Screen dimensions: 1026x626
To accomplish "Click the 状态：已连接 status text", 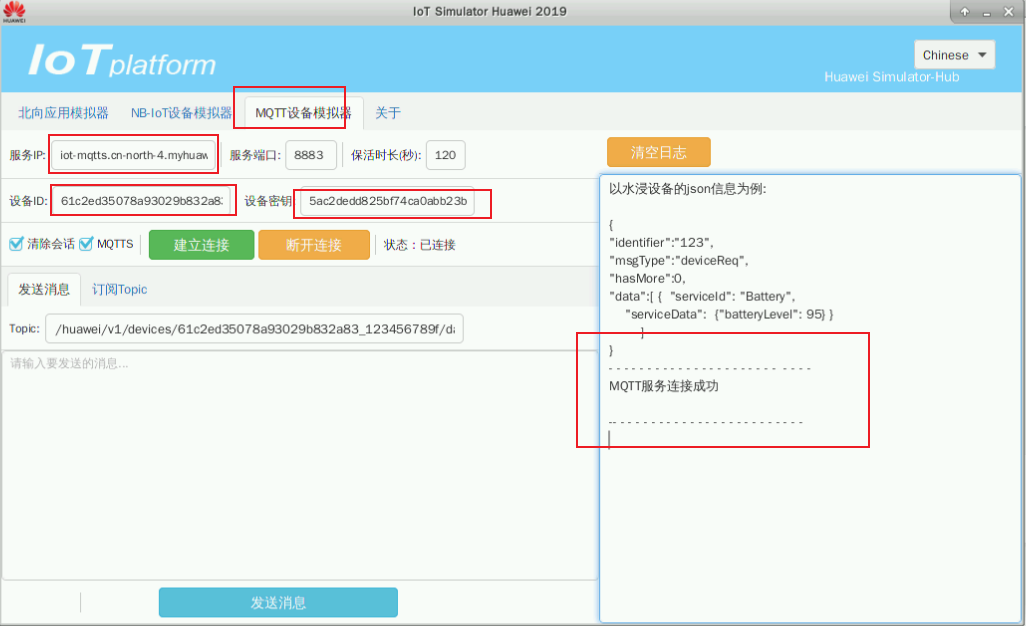I will pyautogui.click(x=419, y=245).
